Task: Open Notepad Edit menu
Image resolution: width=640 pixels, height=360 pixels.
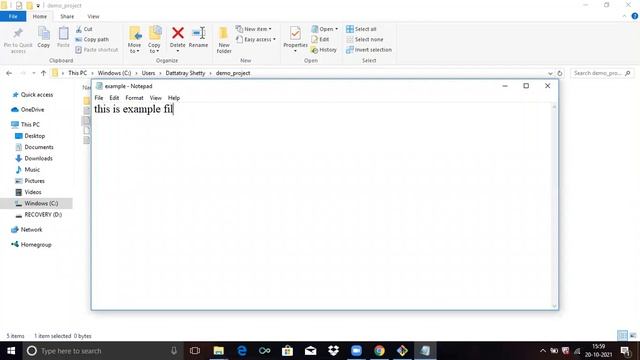Action: [x=114, y=98]
